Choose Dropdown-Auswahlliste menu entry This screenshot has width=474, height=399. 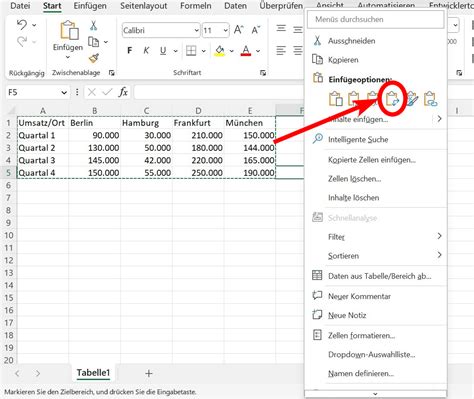tap(371, 355)
